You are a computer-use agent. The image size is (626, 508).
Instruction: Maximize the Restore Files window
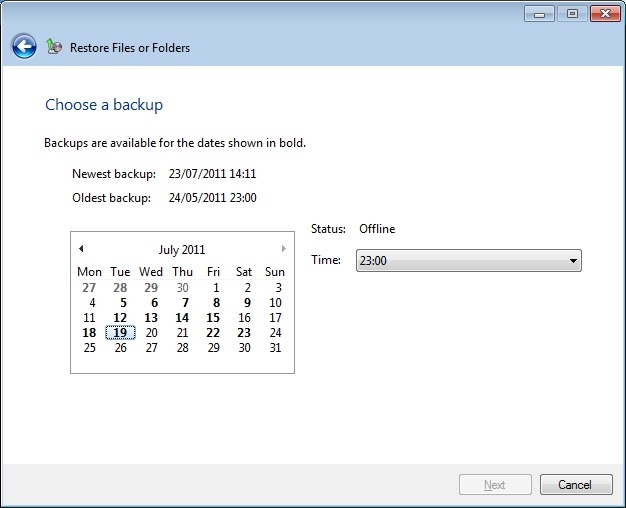click(573, 13)
